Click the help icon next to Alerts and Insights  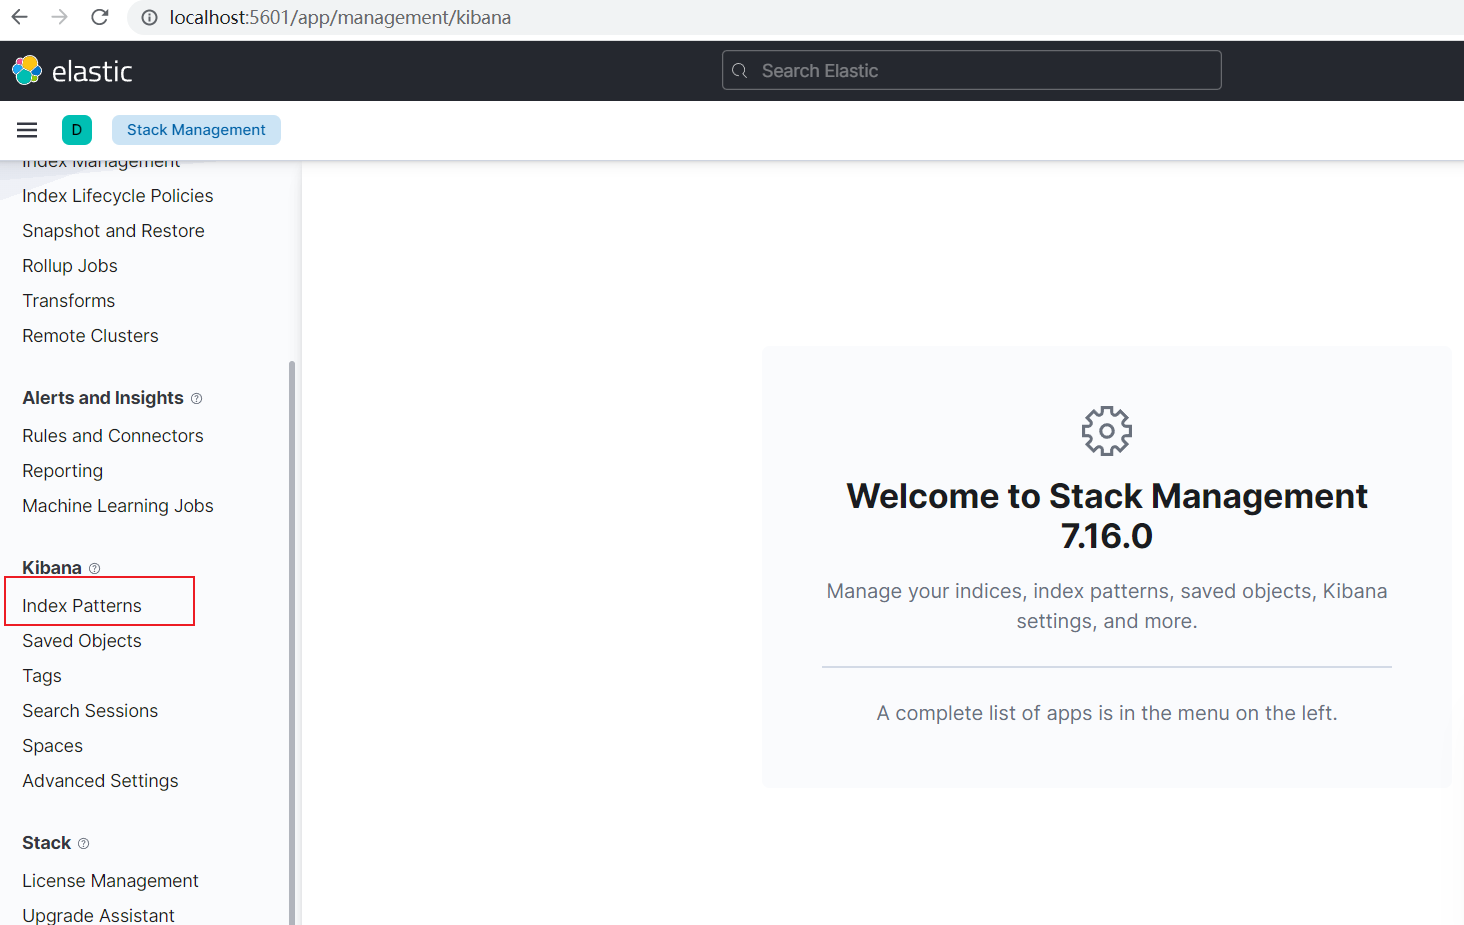196,398
